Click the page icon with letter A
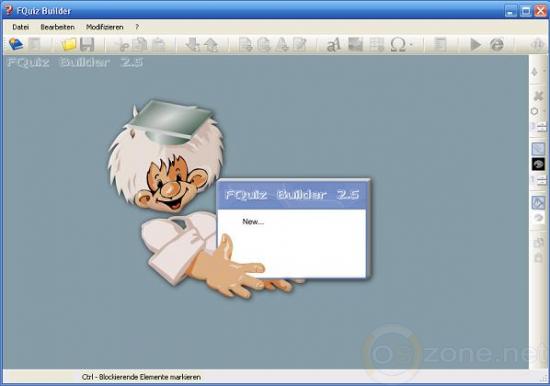This screenshot has height=386, width=550. [282, 45]
